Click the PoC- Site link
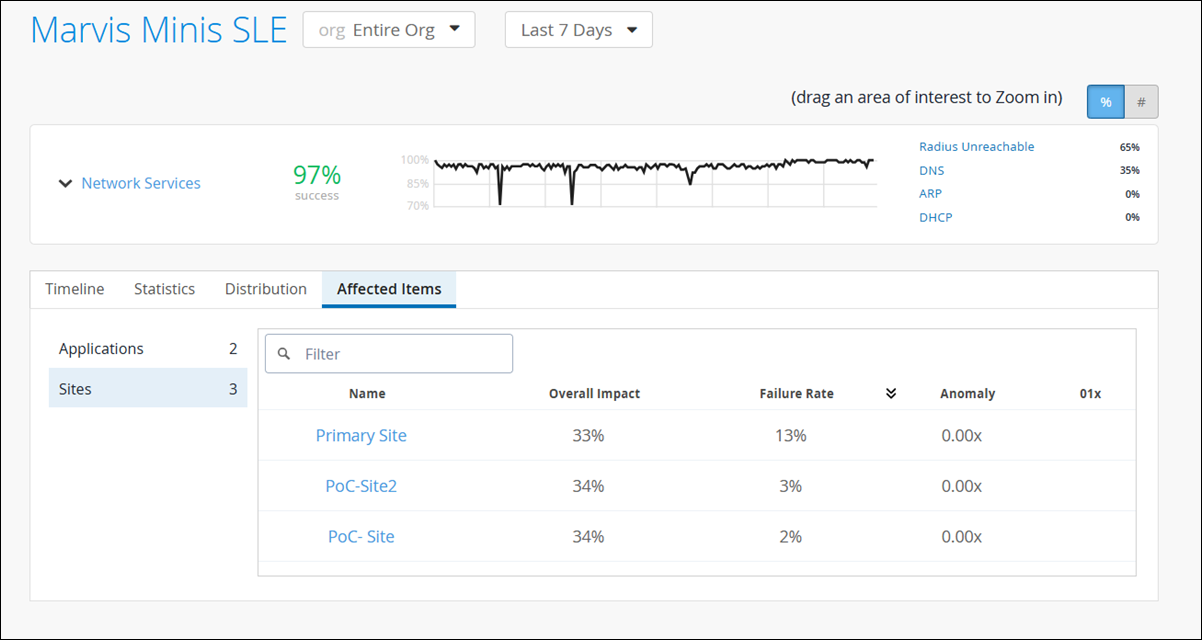 [361, 537]
